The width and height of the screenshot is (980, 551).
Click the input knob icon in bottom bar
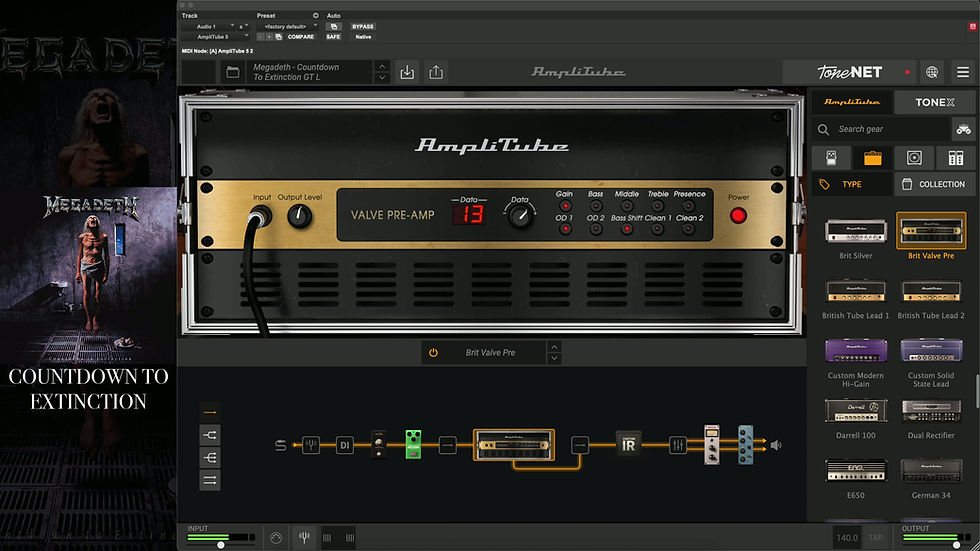pyautogui.click(x=276, y=537)
